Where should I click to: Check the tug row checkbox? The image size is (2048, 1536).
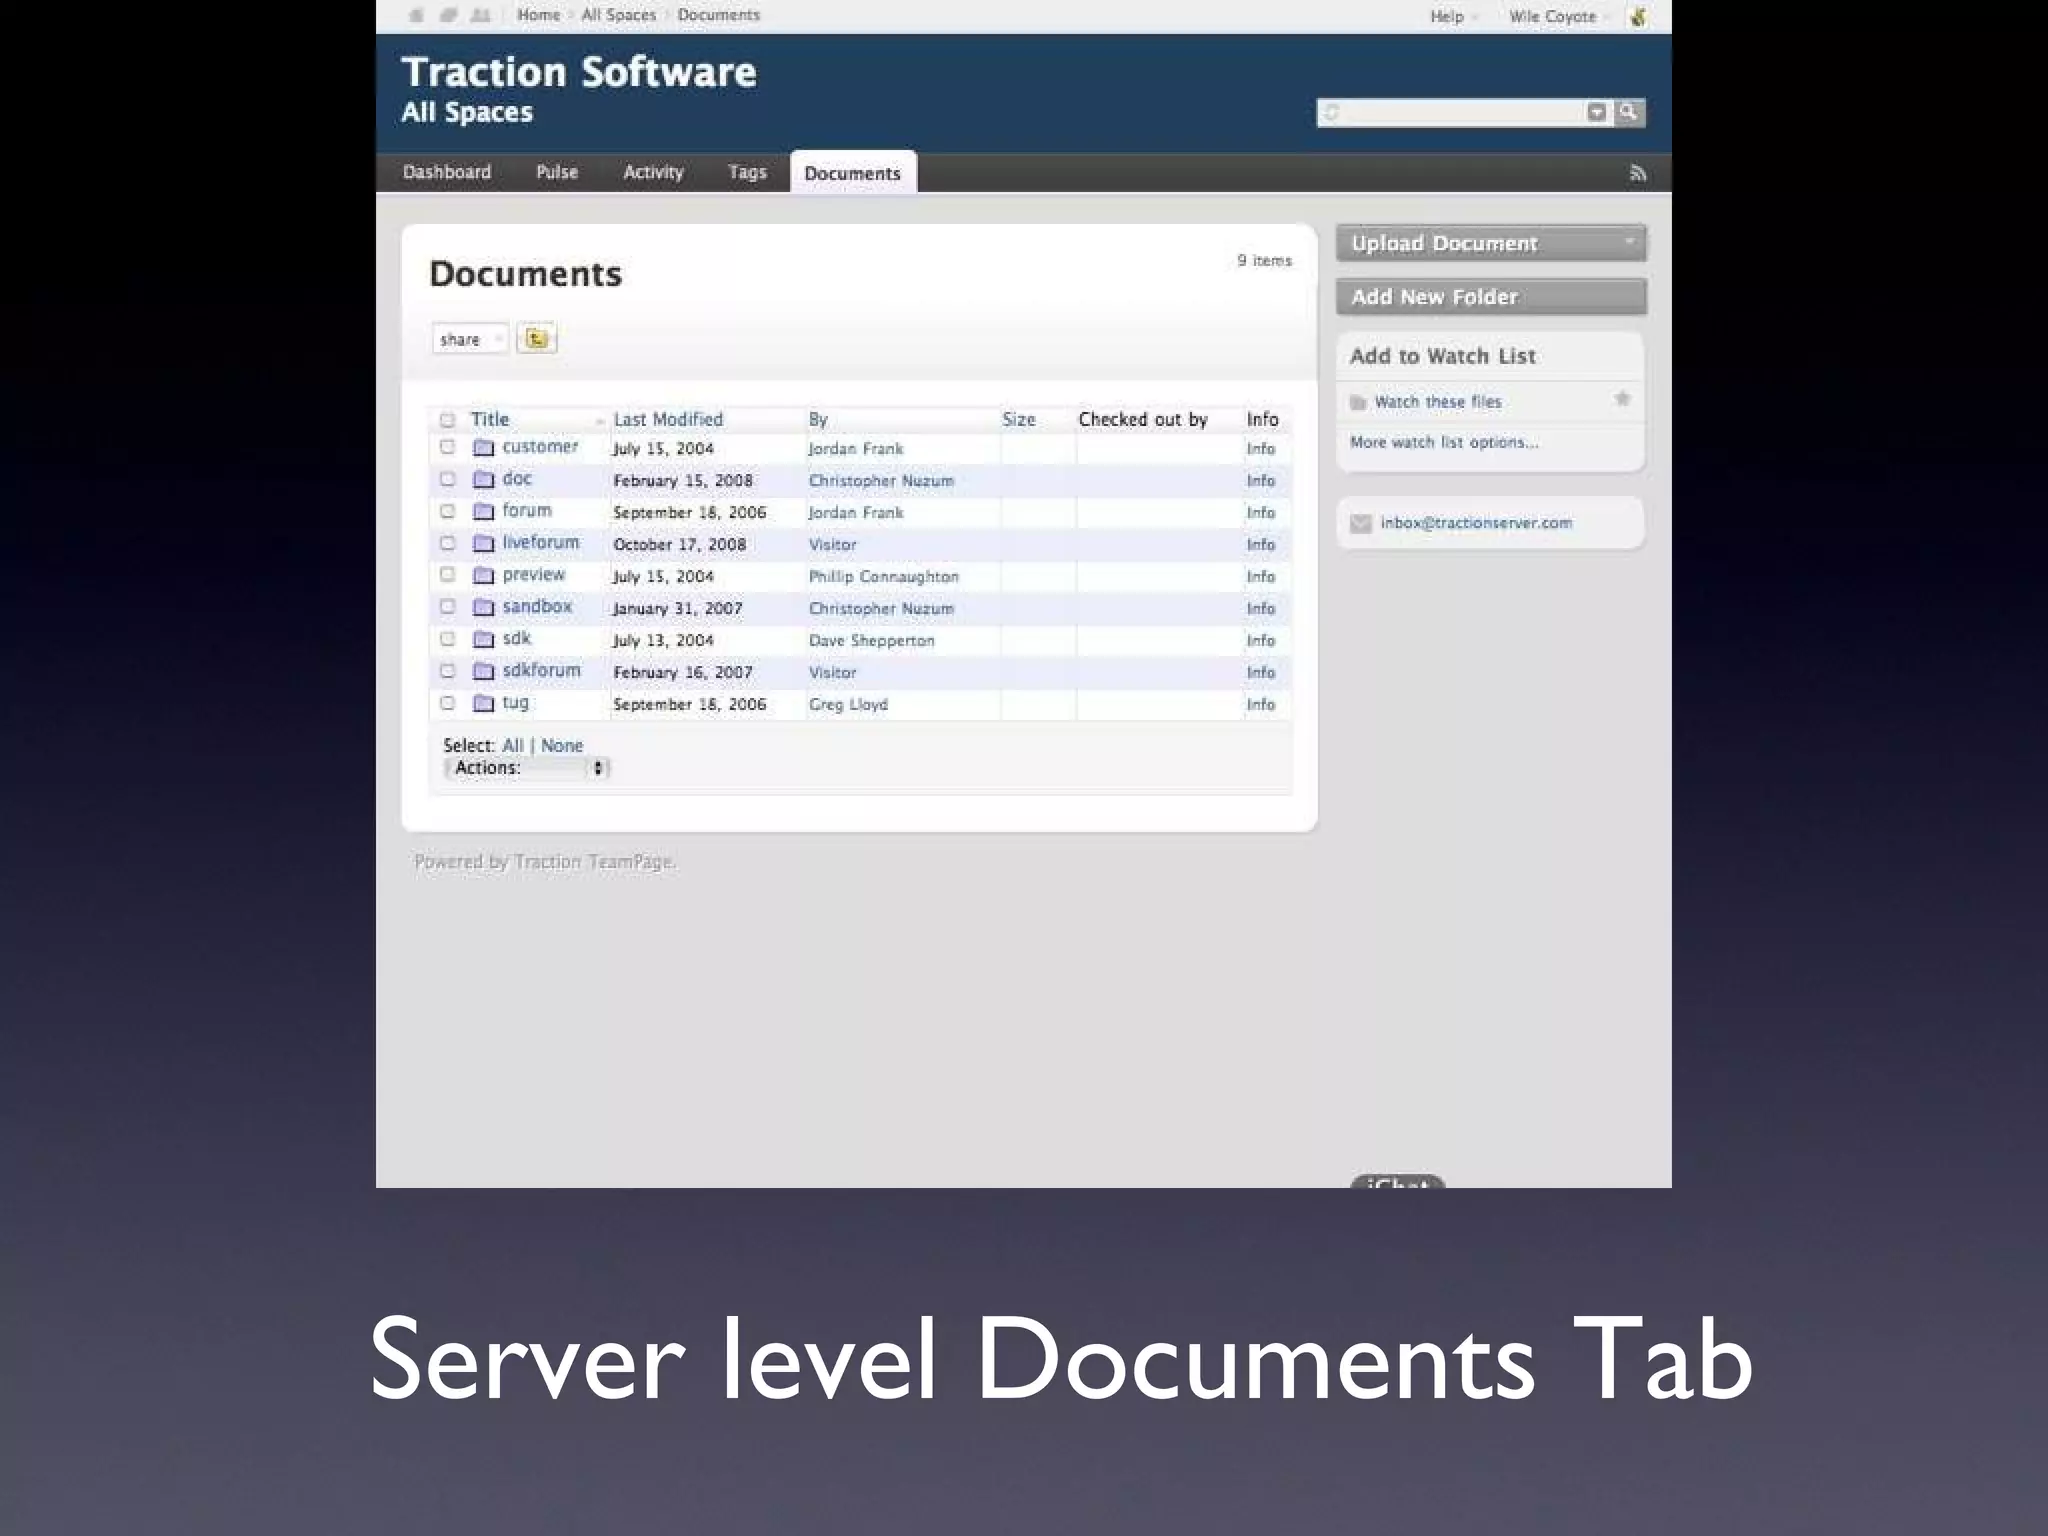(447, 703)
